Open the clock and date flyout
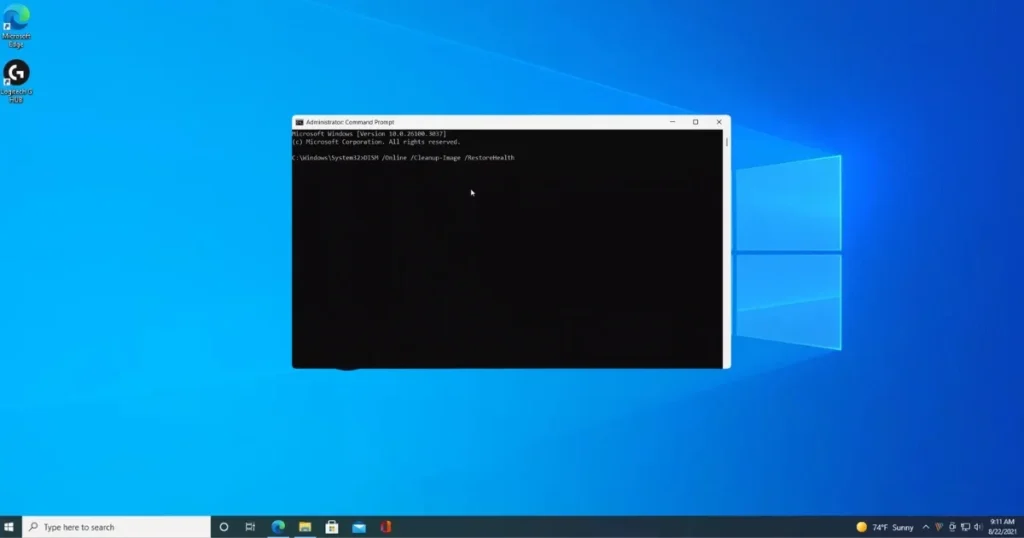Screen dimensions: 1024x538 pos(1002,527)
